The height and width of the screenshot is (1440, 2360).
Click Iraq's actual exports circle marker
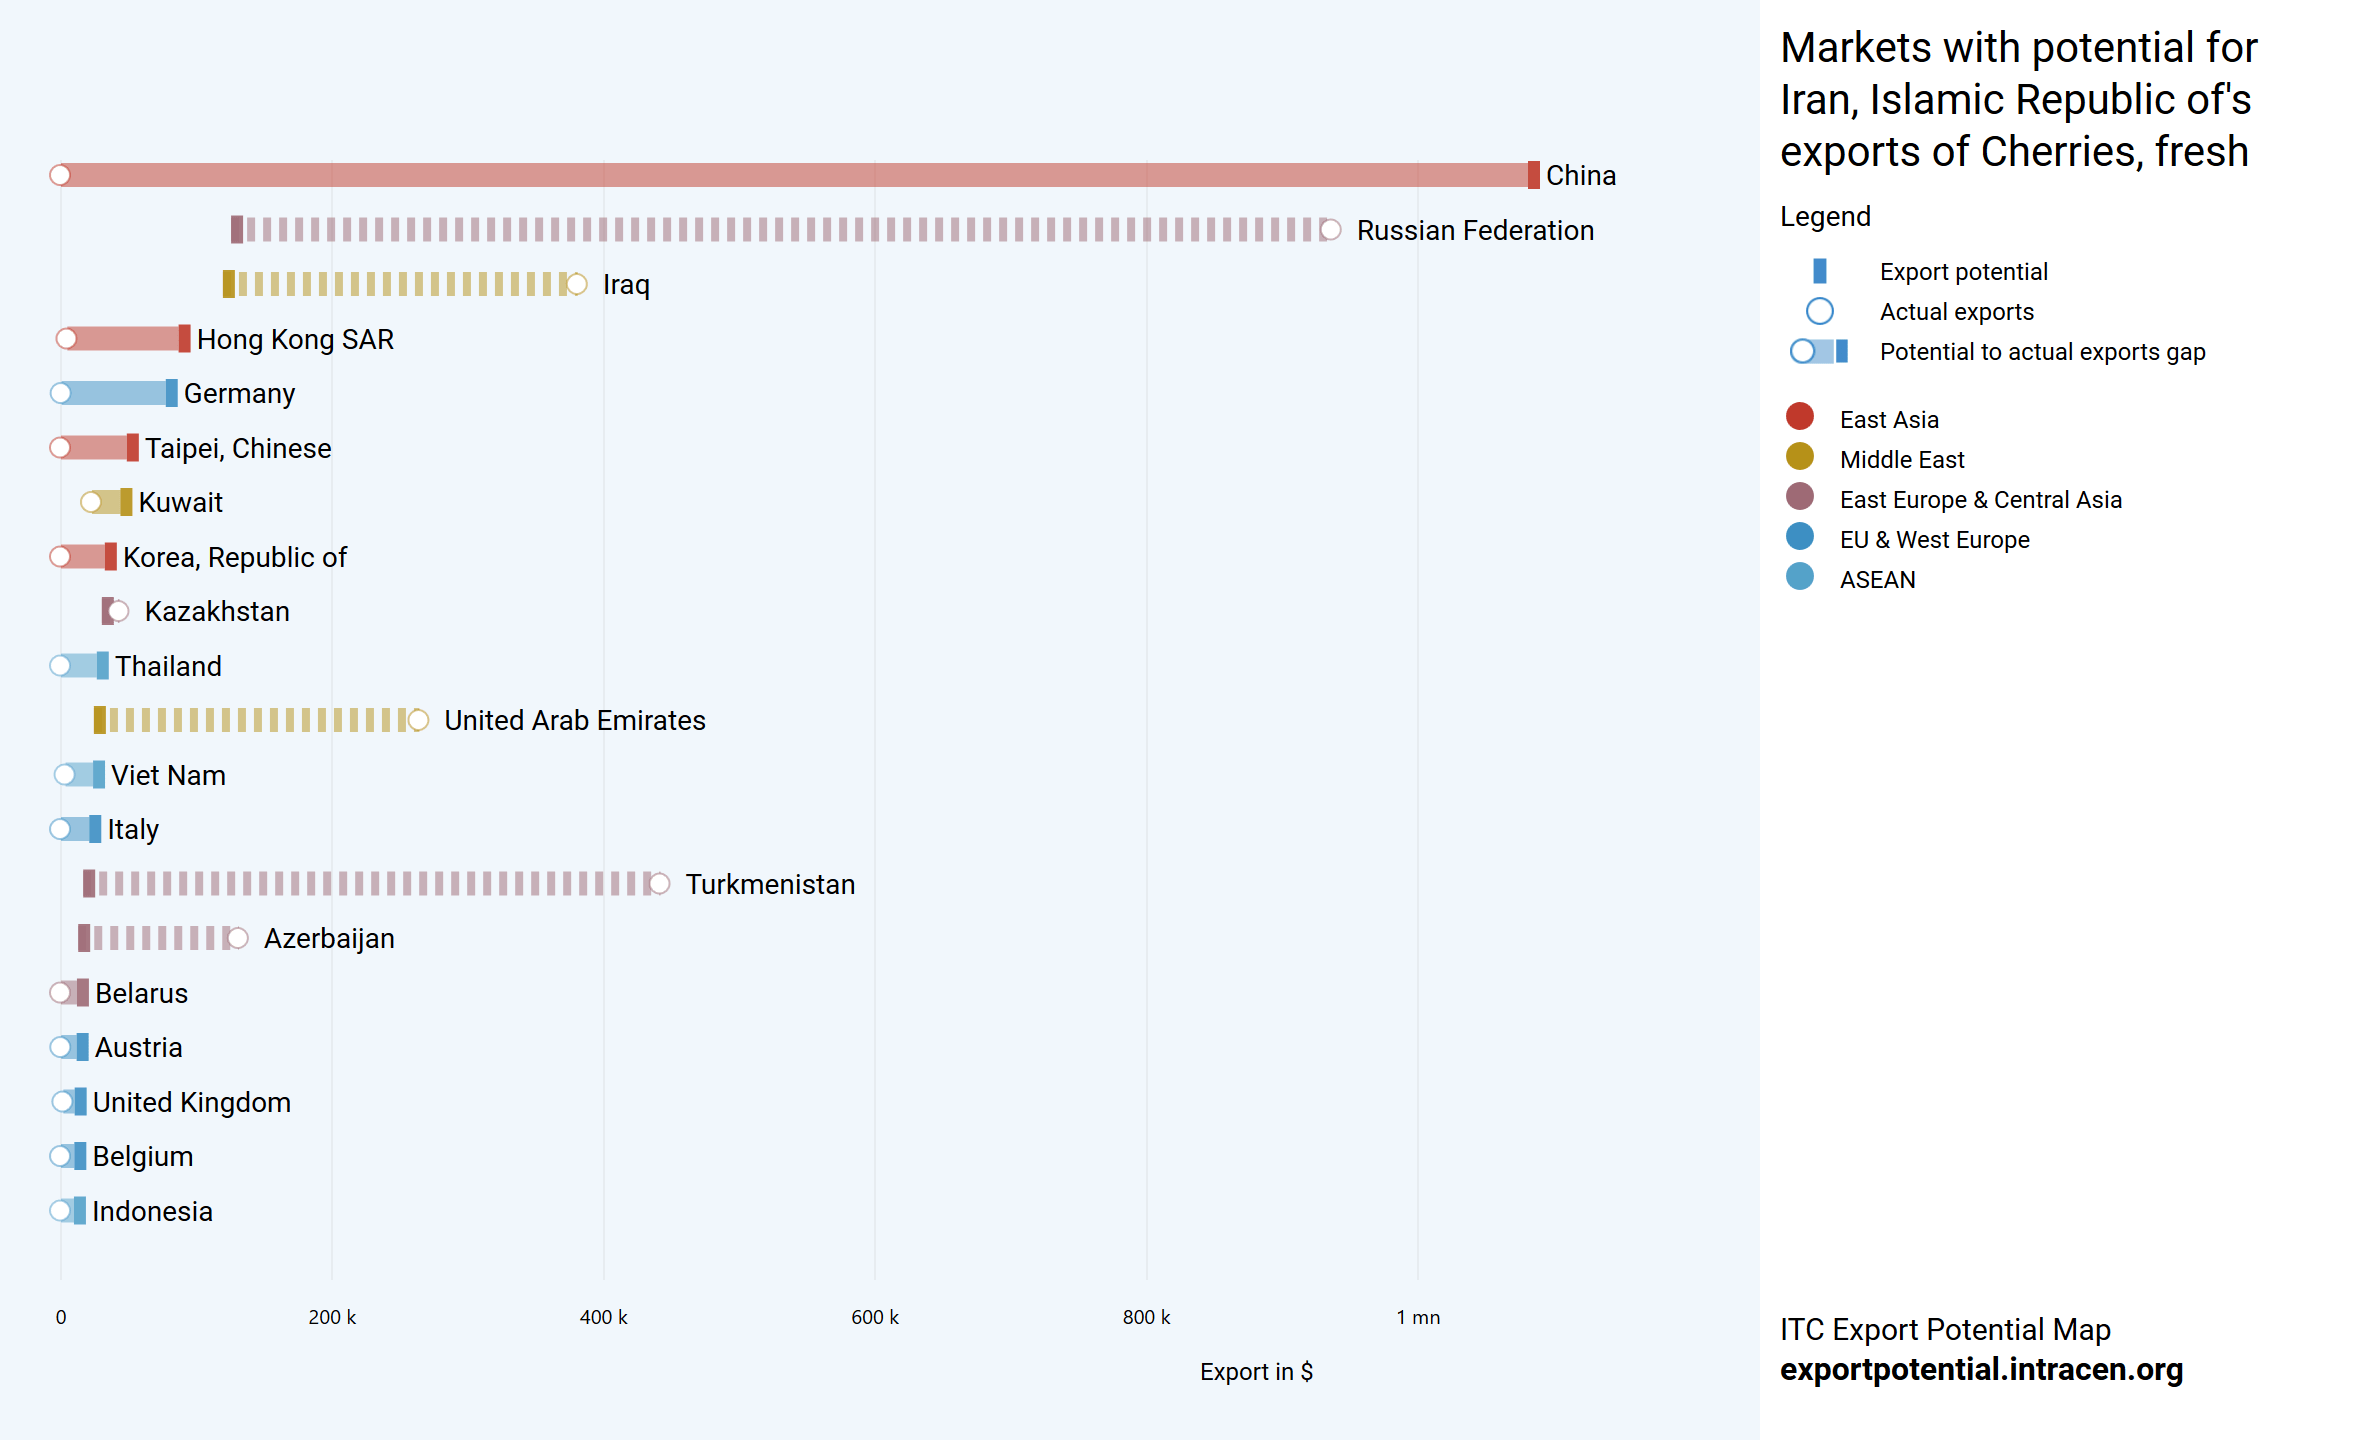point(577,284)
